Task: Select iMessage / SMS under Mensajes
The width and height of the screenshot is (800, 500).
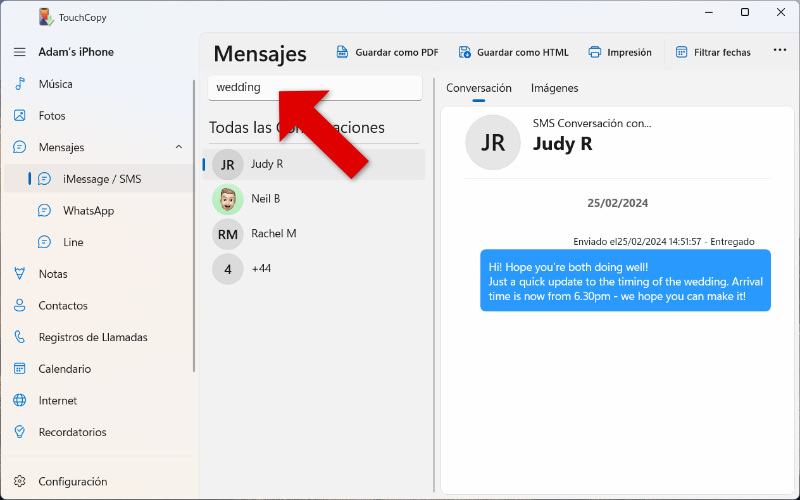Action: tap(98, 179)
